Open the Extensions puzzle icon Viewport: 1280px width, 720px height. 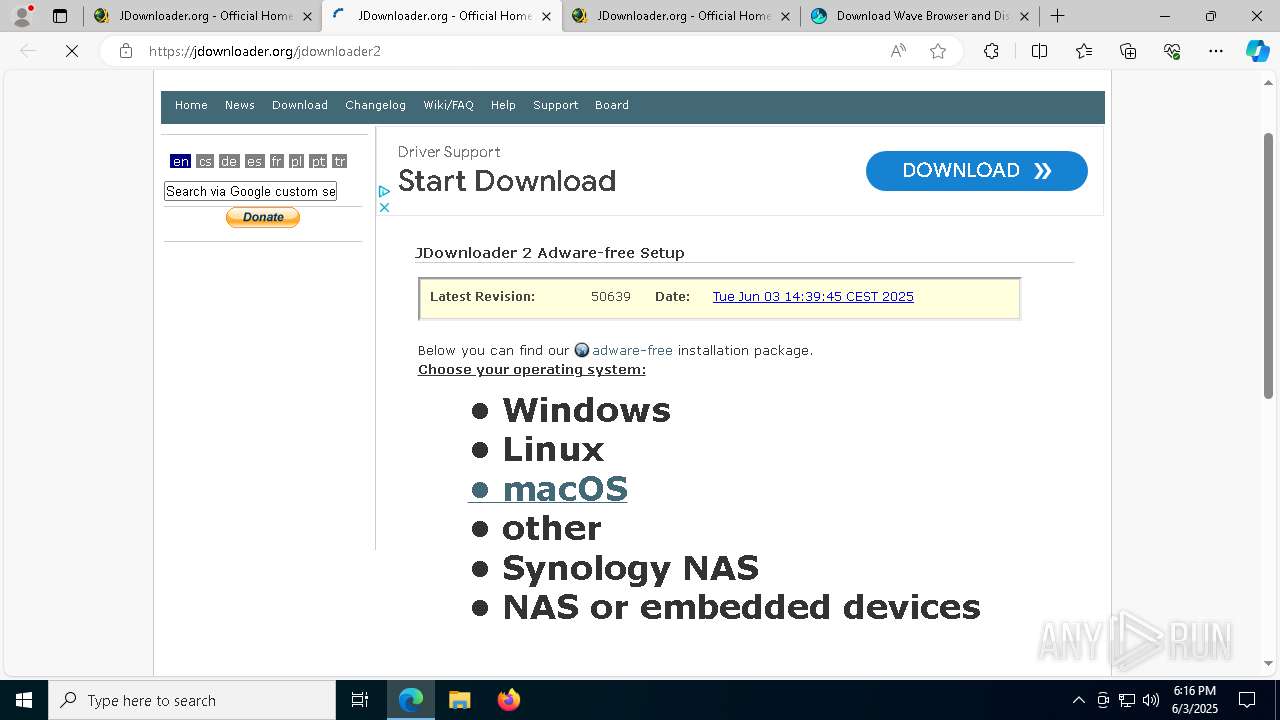pyautogui.click(x=991, y=51)
